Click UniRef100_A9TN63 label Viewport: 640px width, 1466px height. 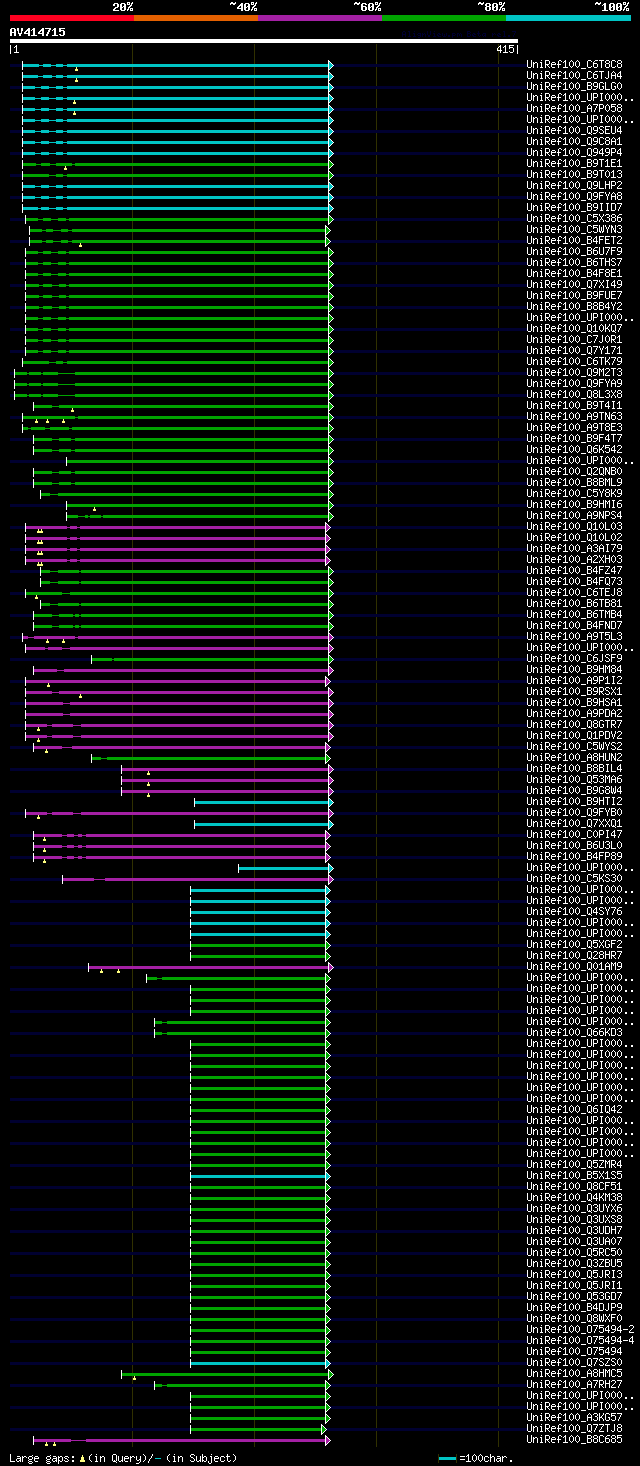point(575,416)
